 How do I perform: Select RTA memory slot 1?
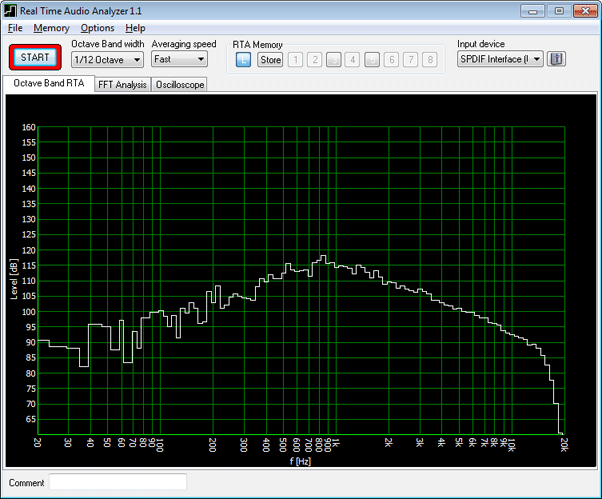(x=296, y=60)
